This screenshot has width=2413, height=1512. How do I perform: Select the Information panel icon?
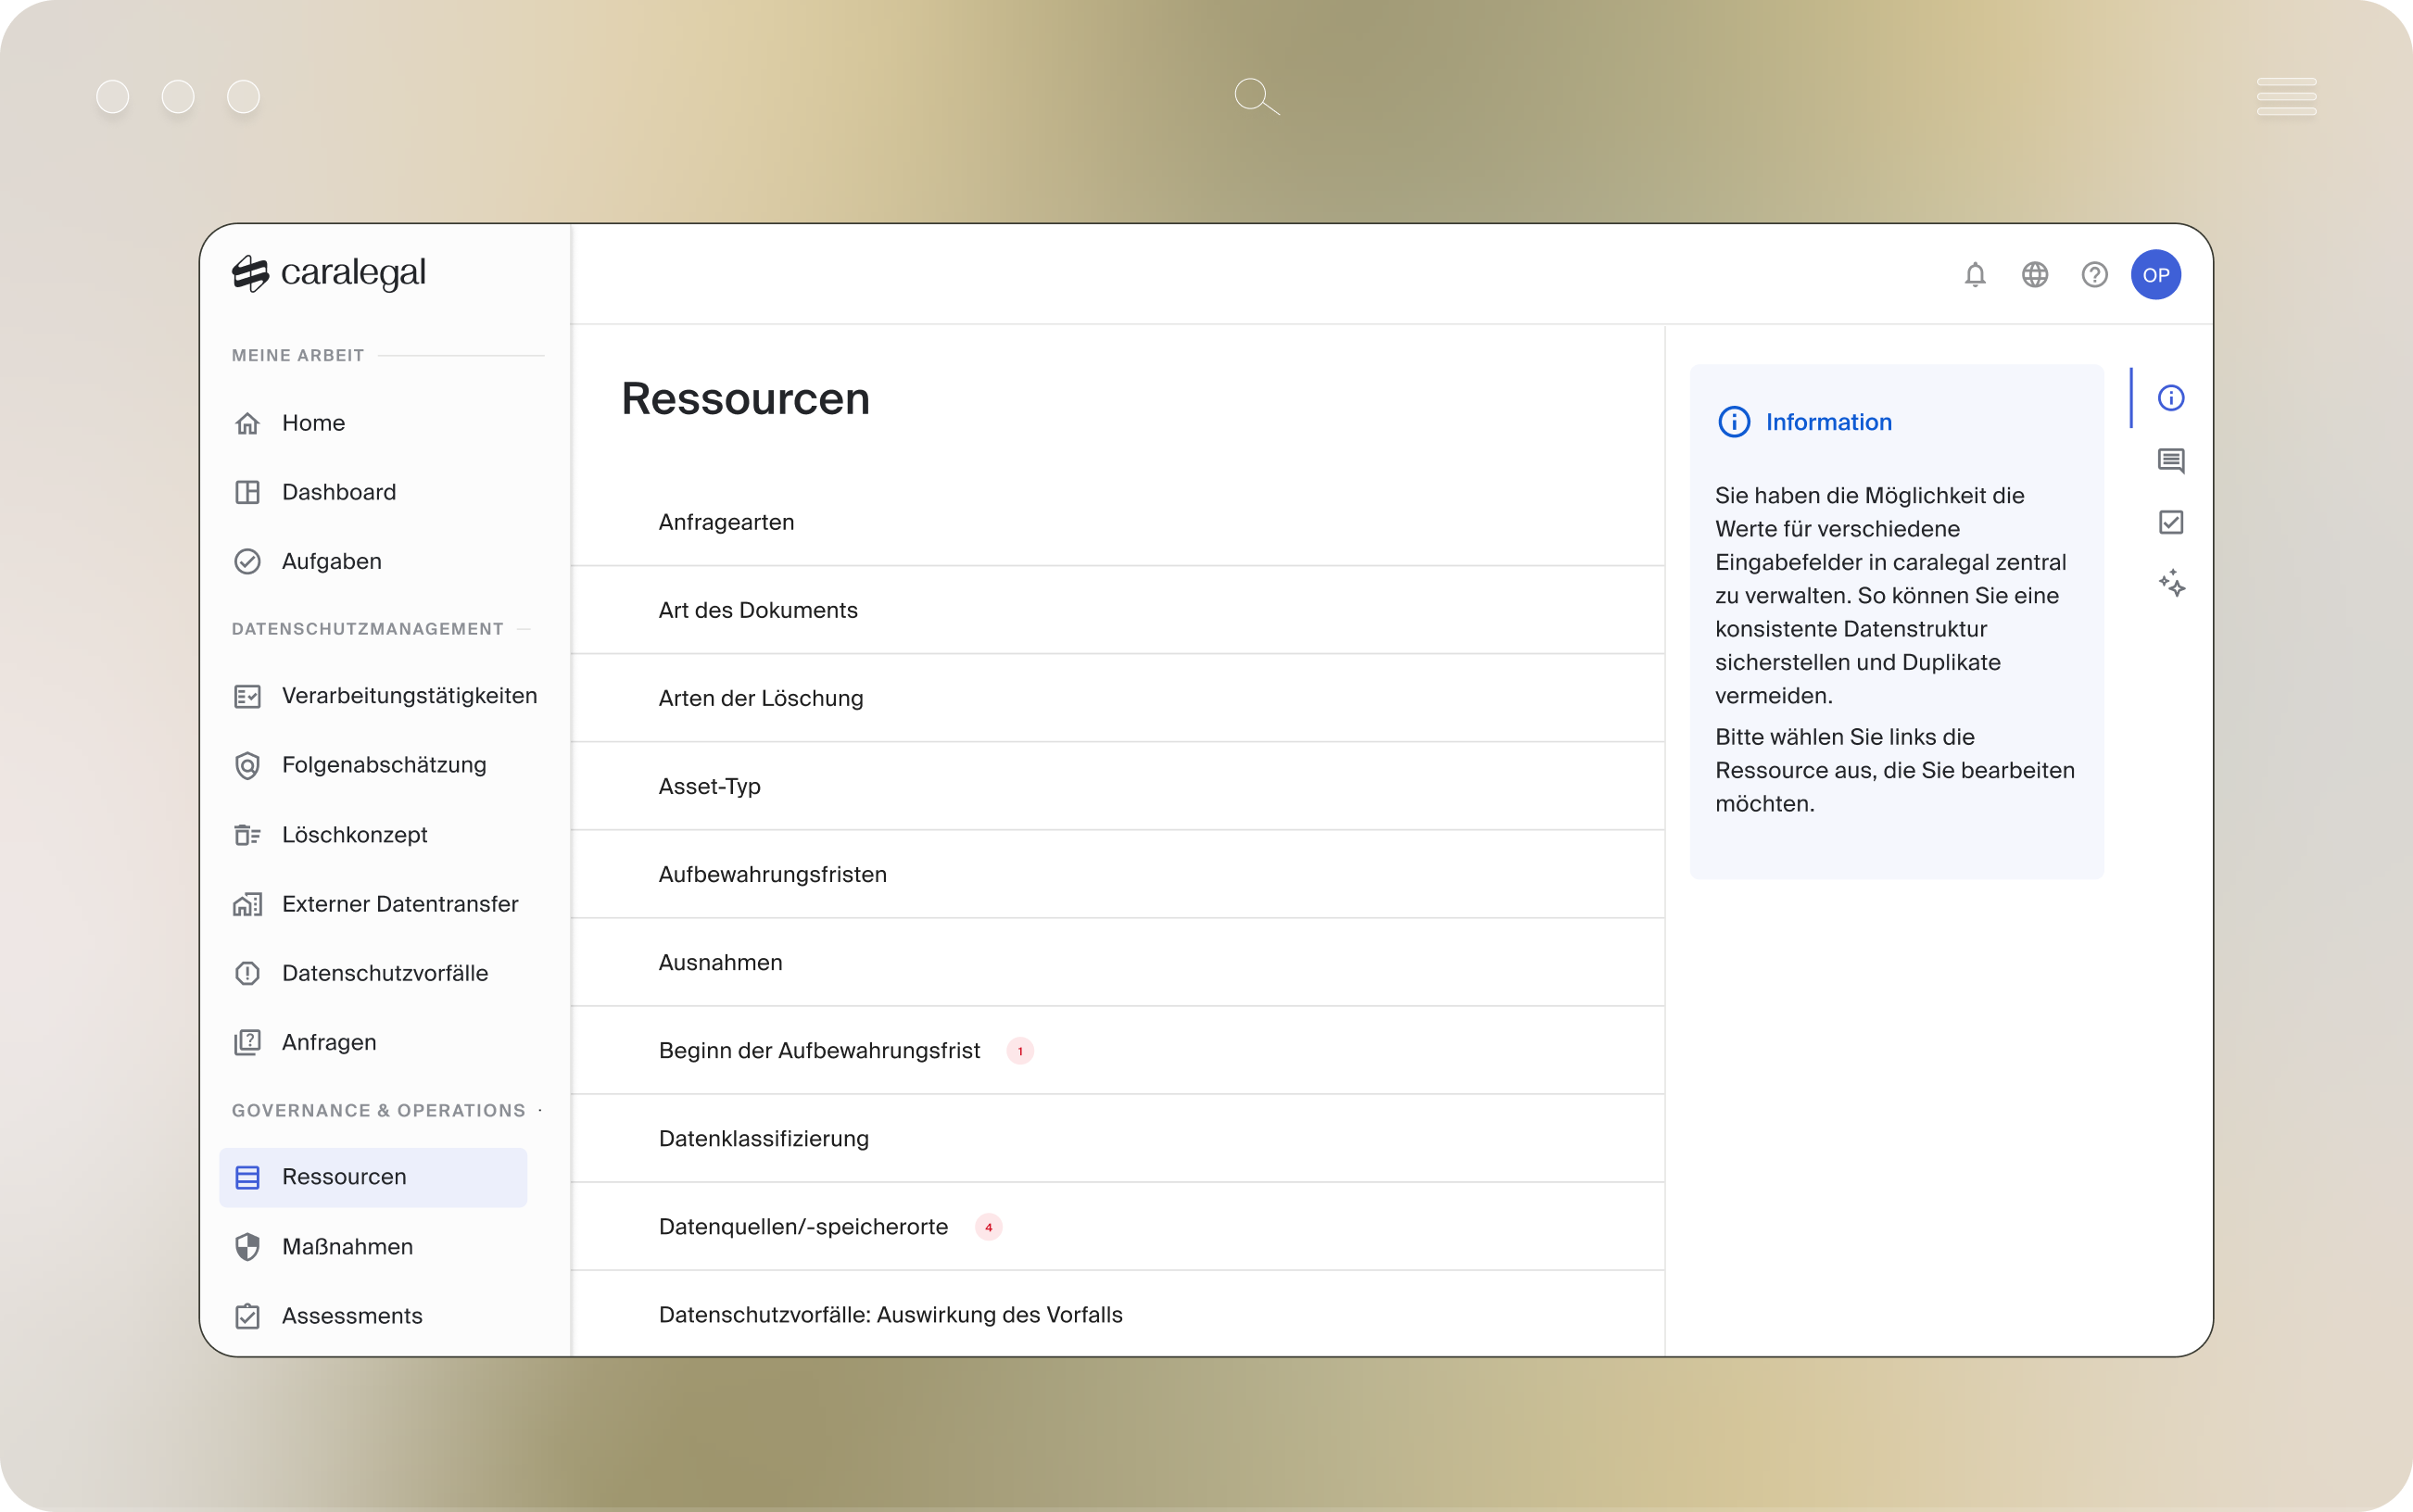pos(2171,397)
